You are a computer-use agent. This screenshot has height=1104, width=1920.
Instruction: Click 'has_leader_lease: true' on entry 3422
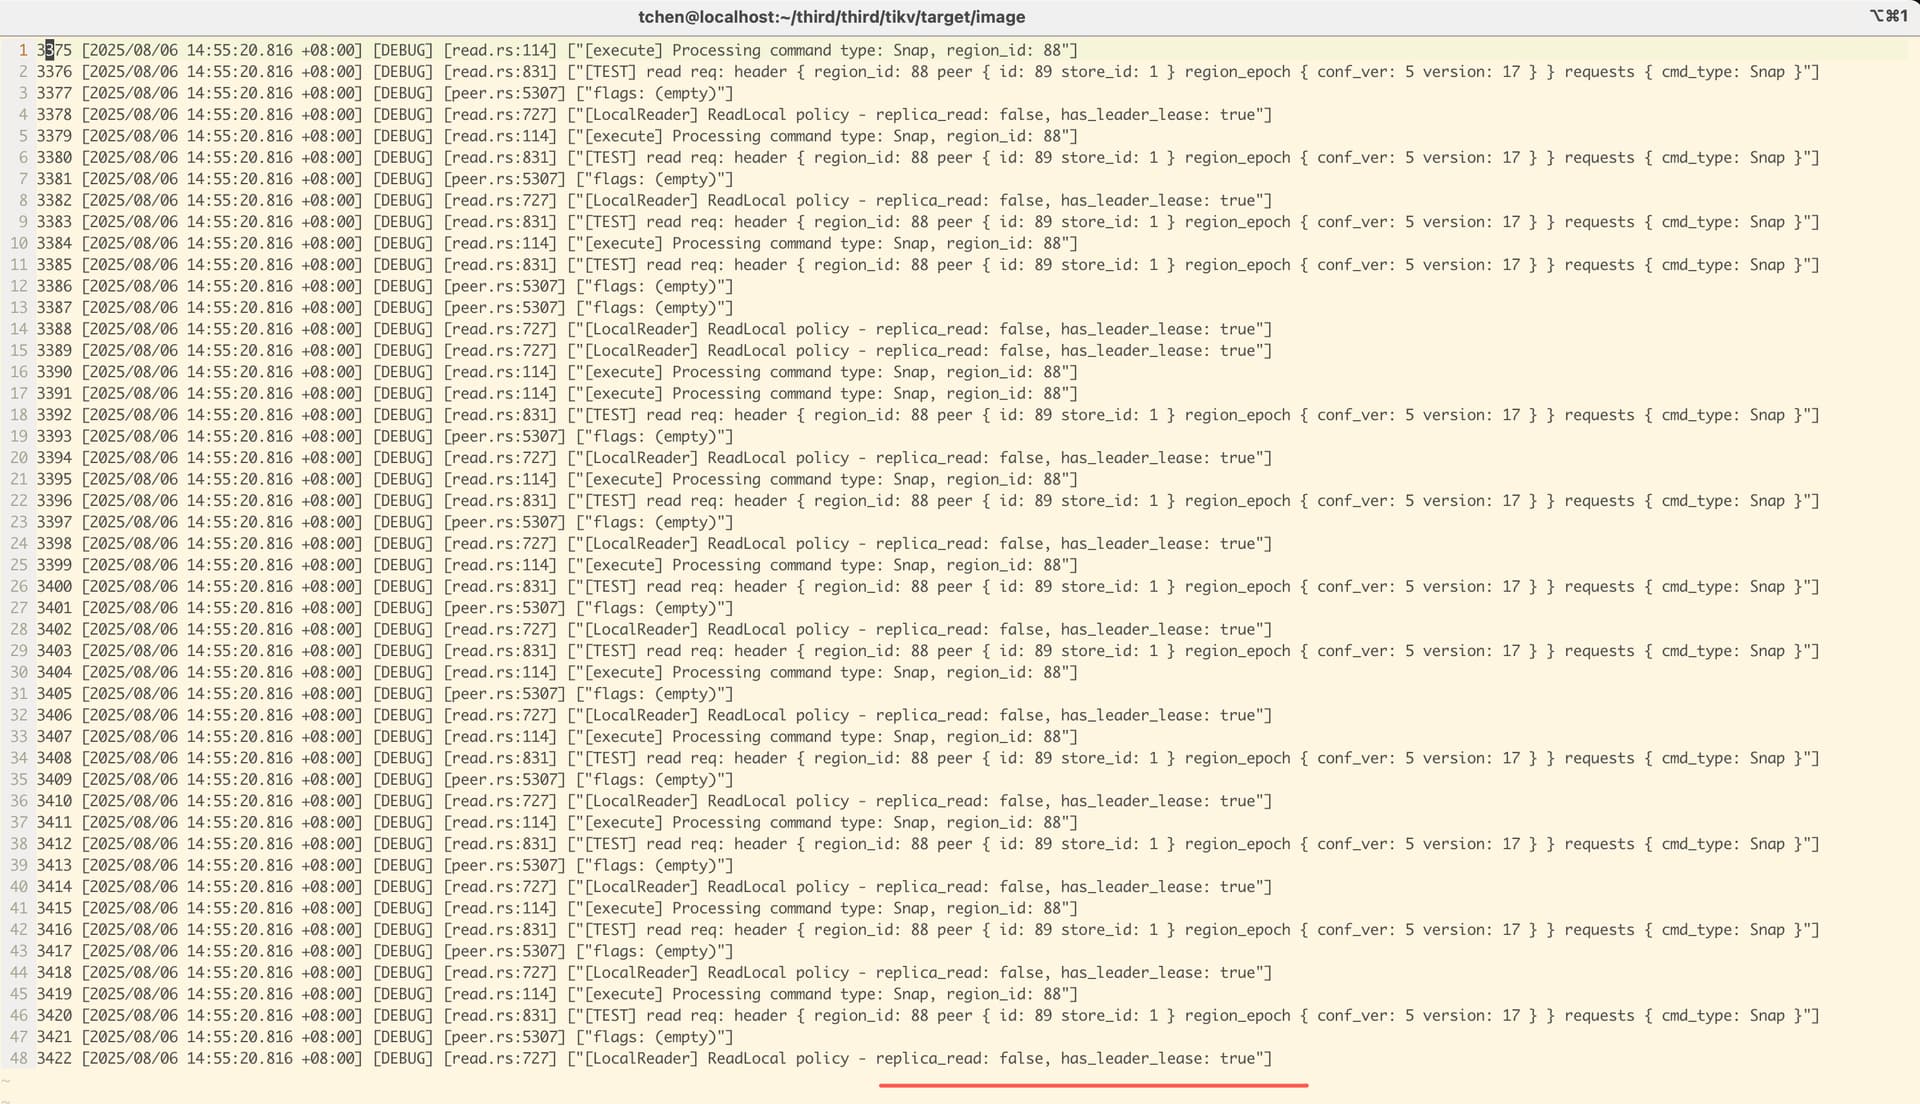point(1156,1058)
